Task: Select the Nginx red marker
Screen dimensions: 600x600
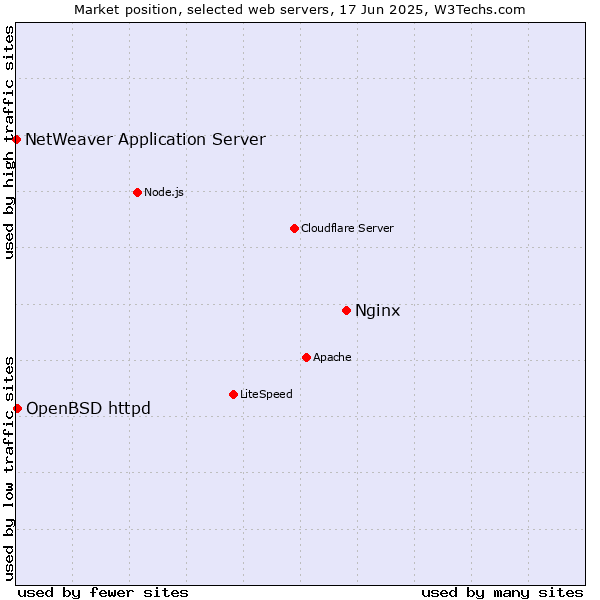Action: [346, 310]
